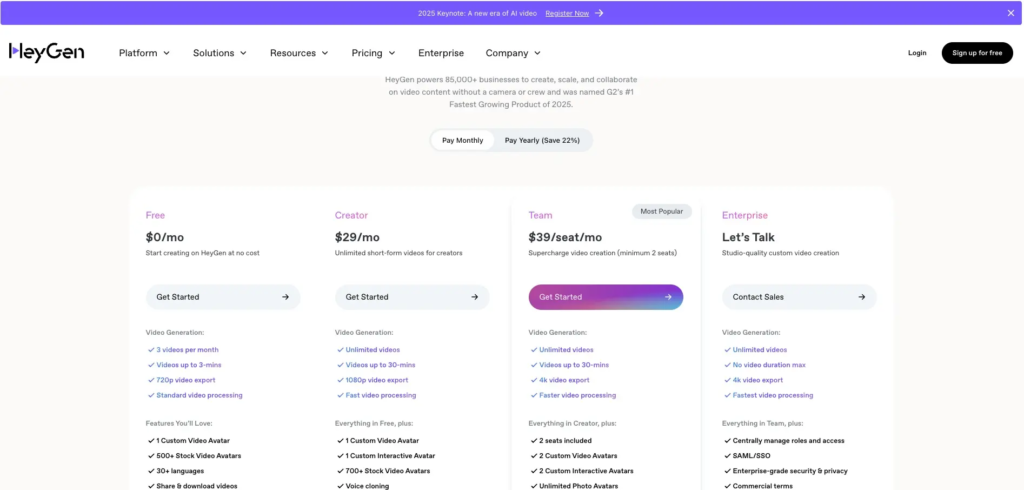Click 'Share & download videos' feature
The image size is (1024, 490).
click(197, 485)
